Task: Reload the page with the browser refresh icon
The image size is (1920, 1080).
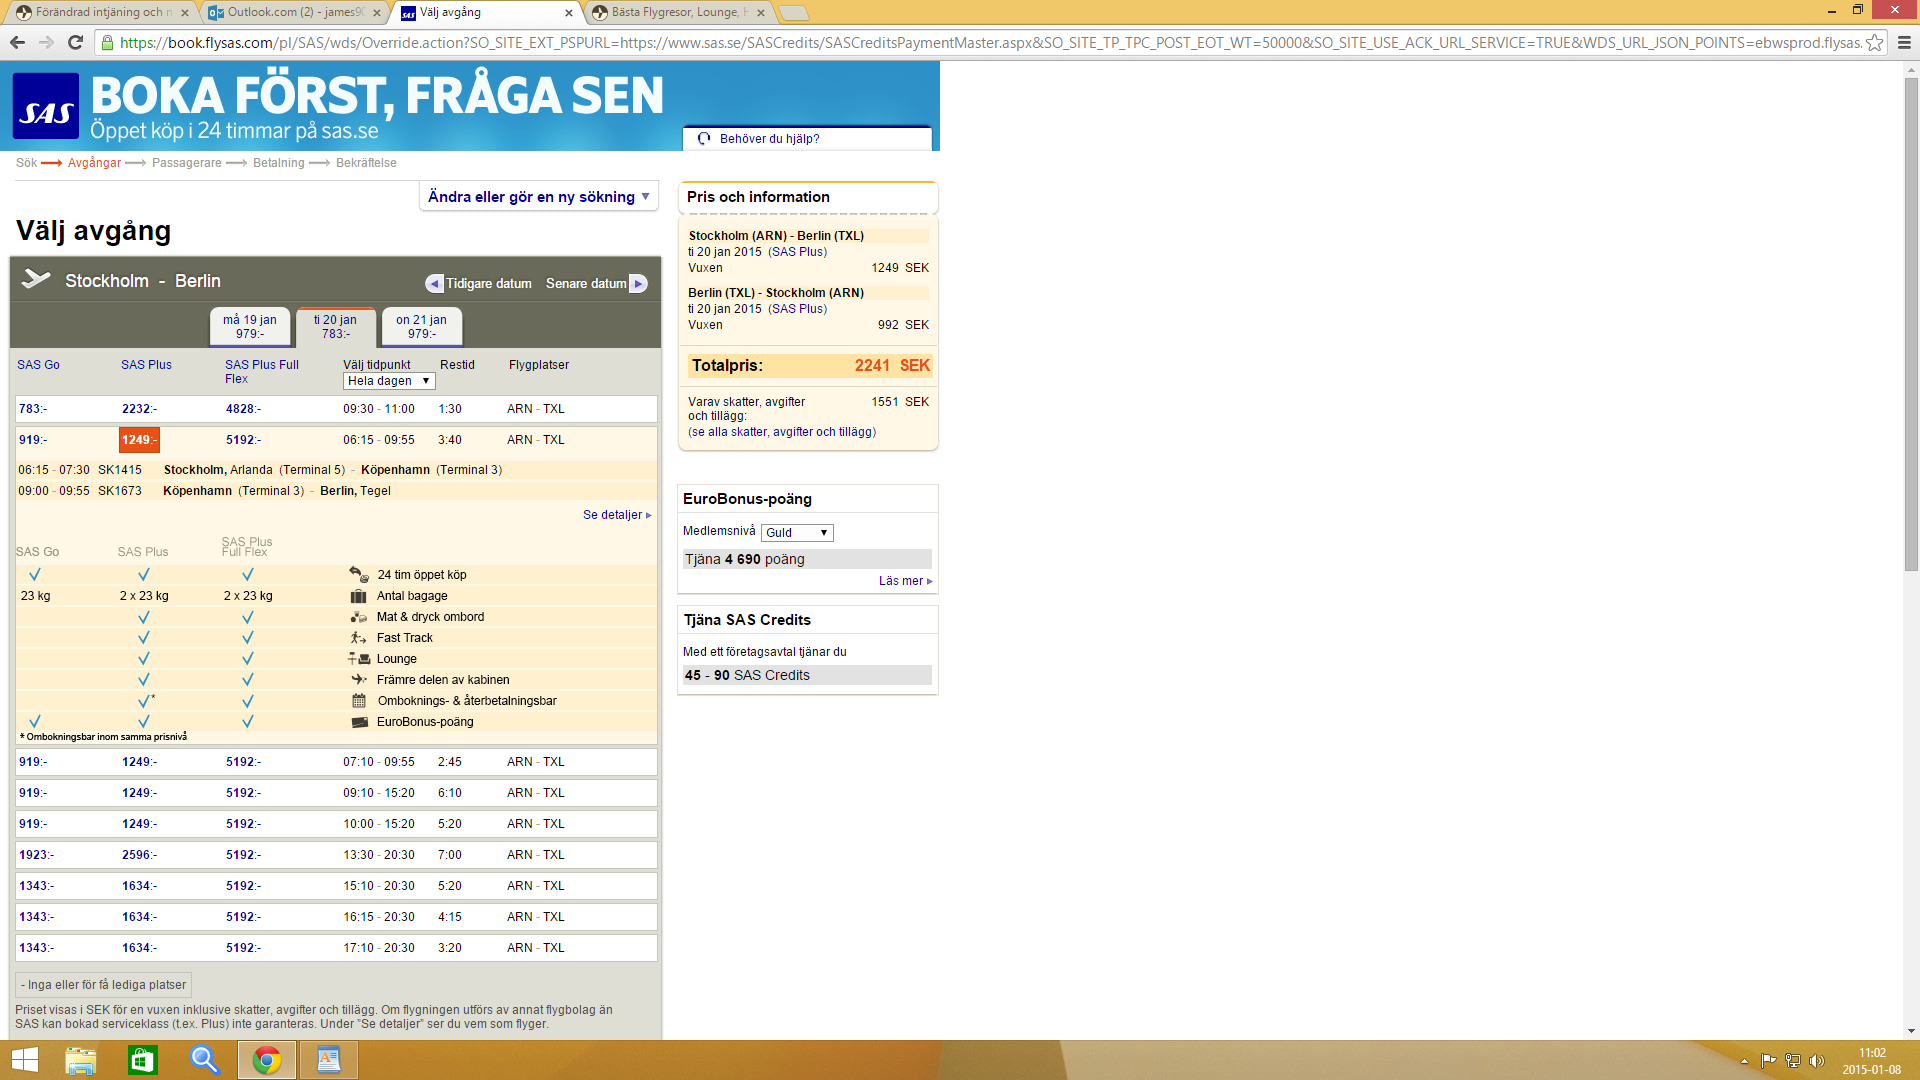Action: pos(75,42)
